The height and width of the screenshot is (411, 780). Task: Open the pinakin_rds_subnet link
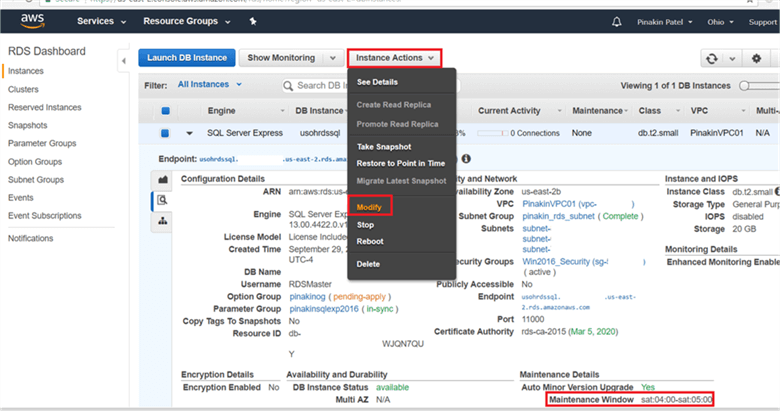click(x=558, y=216)
